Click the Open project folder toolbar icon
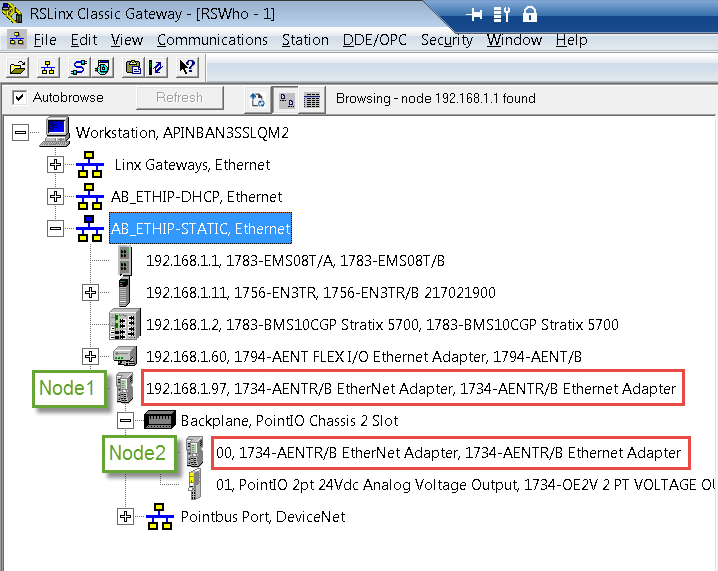718x571 pixels. [18, 68]
